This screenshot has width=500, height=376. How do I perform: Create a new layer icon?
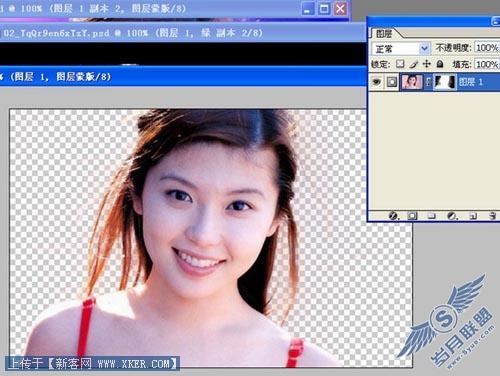click(x=473, y=216)
